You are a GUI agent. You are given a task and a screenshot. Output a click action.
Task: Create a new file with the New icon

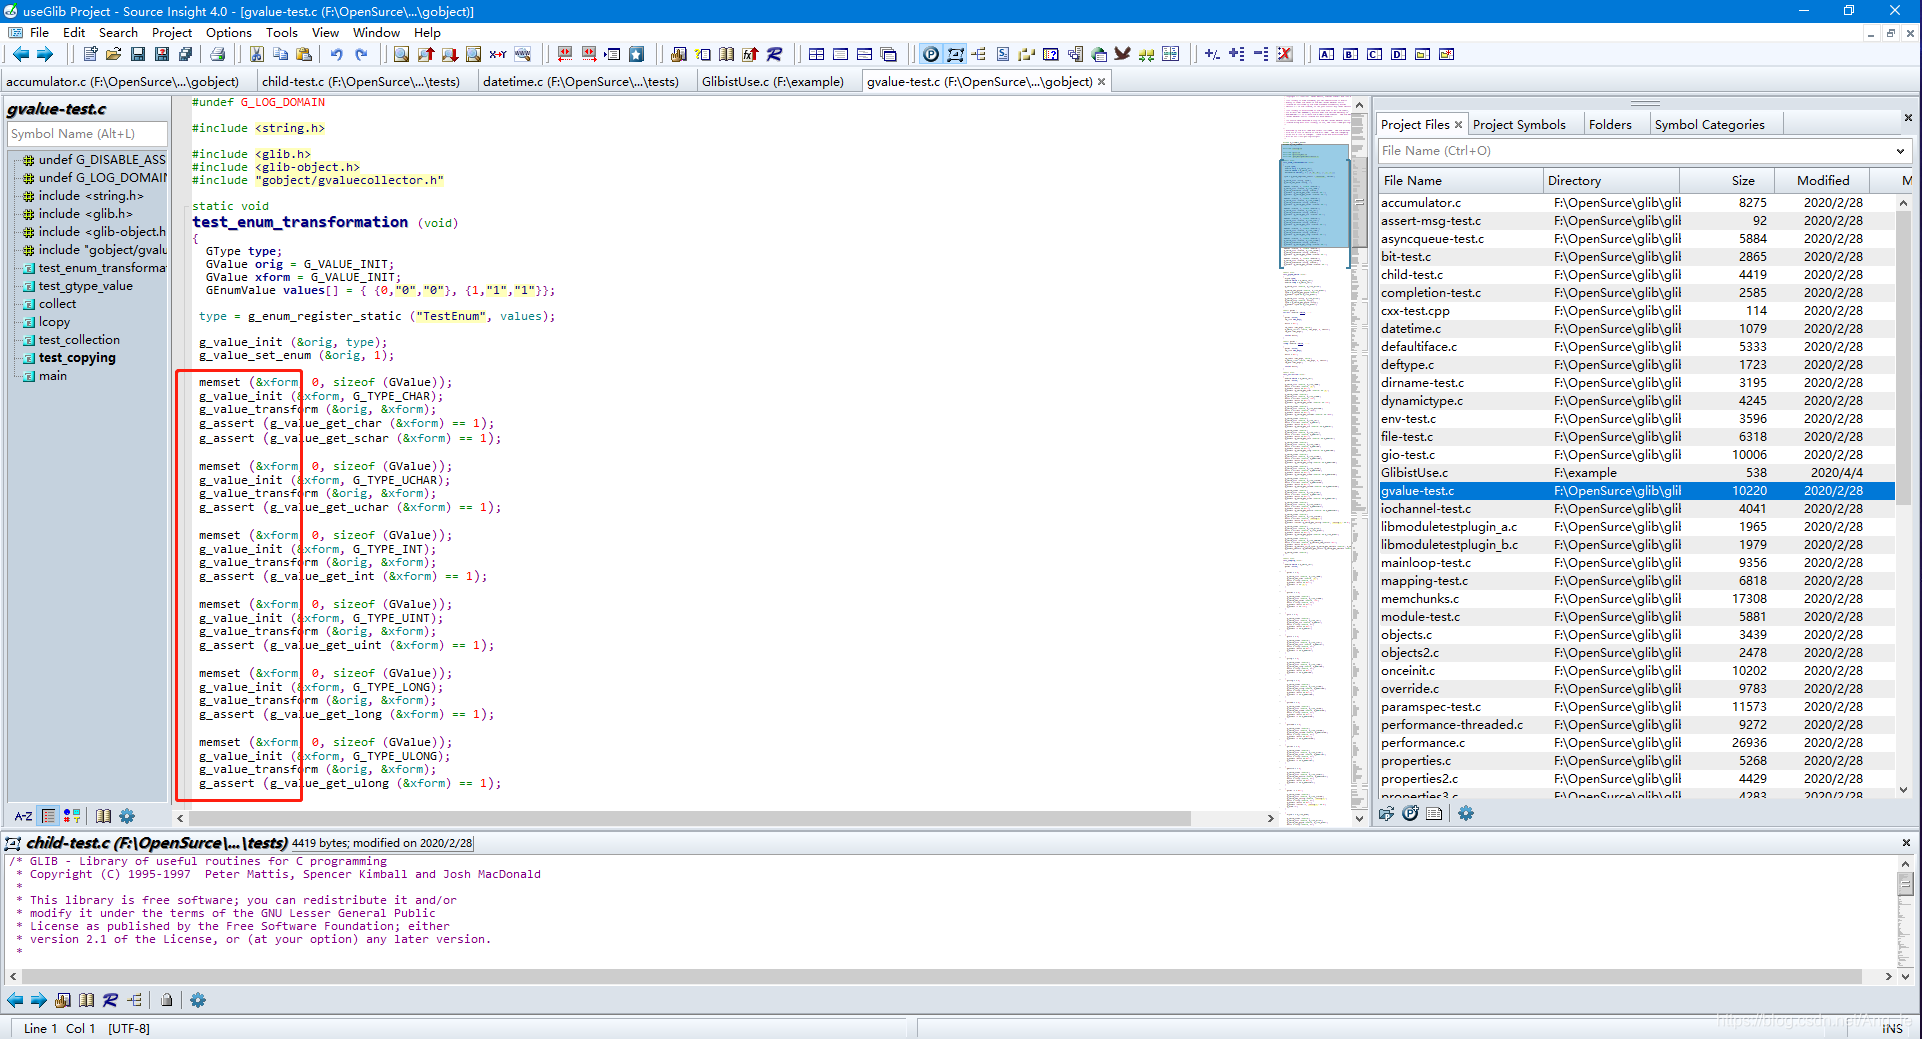tap(90, 54)
